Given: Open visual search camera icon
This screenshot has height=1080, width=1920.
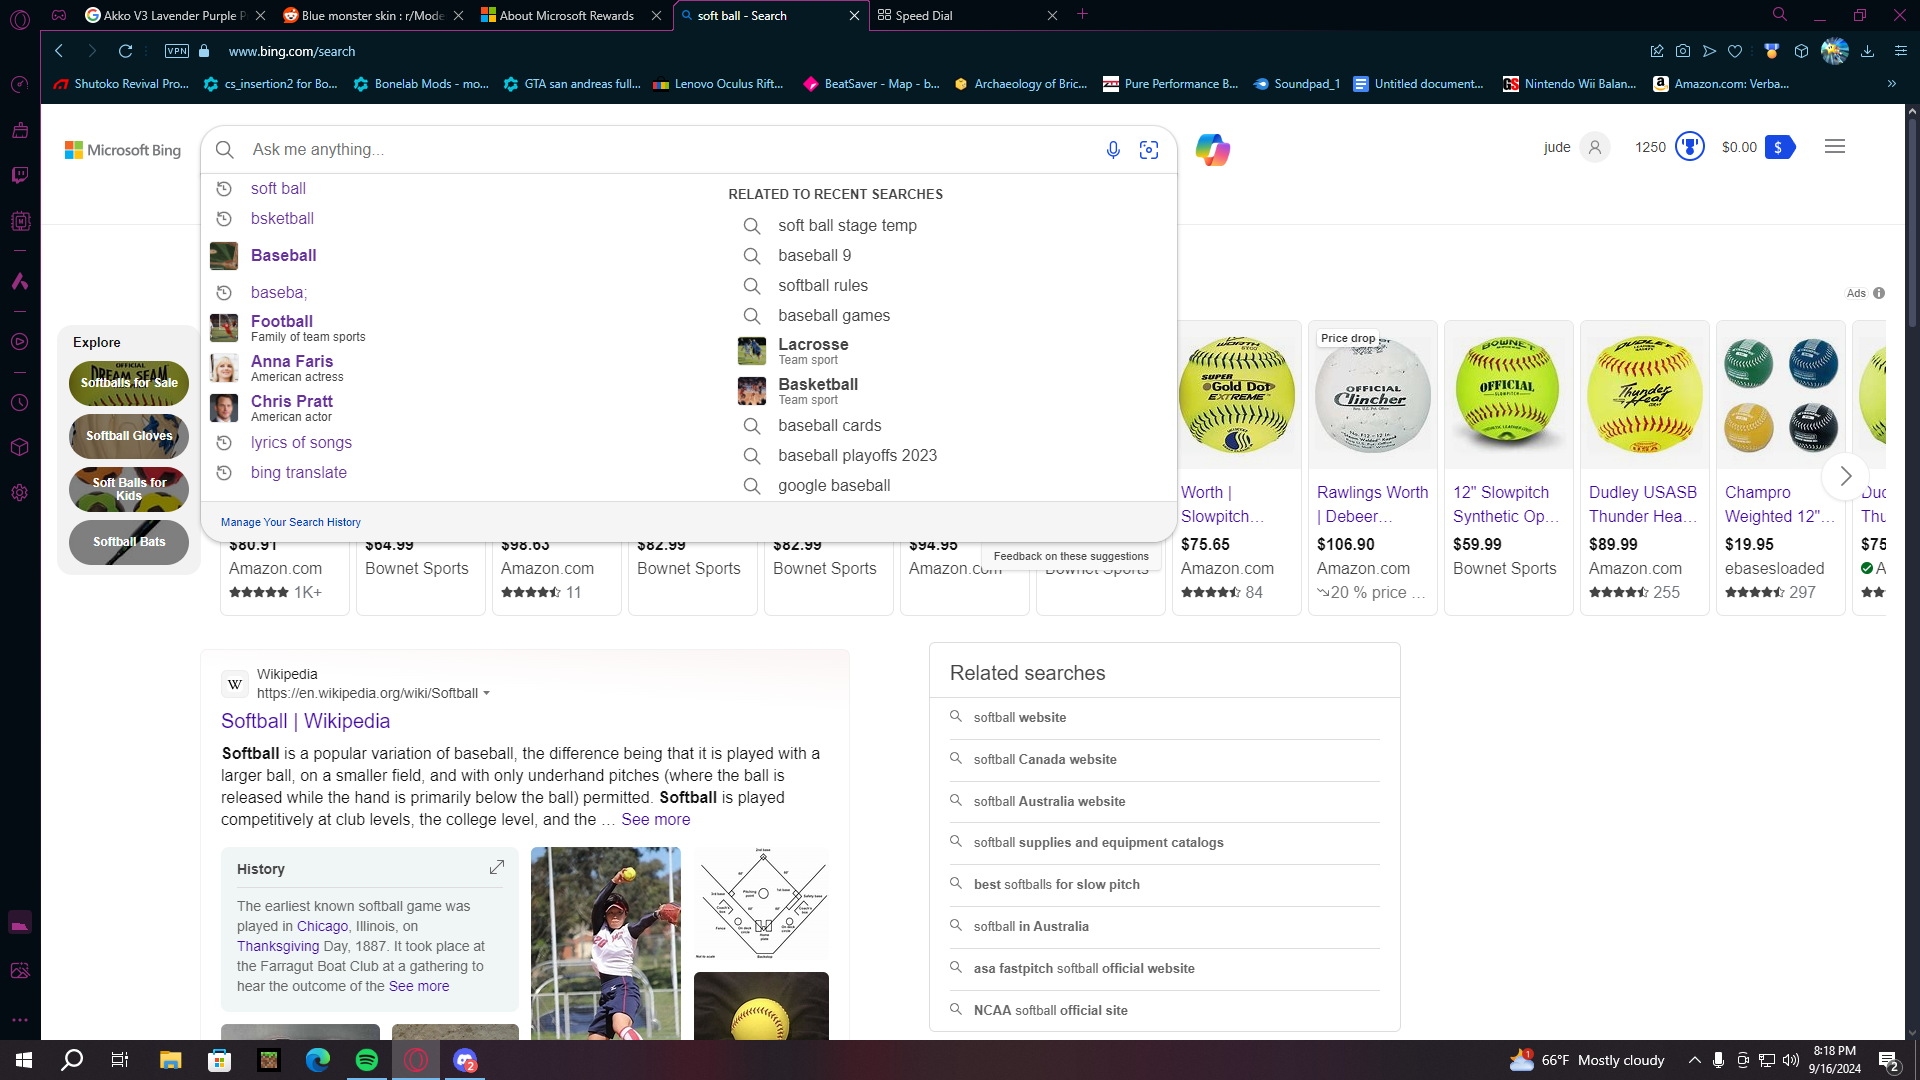Looking at the screenshot, I should [x=1149, y=150].
